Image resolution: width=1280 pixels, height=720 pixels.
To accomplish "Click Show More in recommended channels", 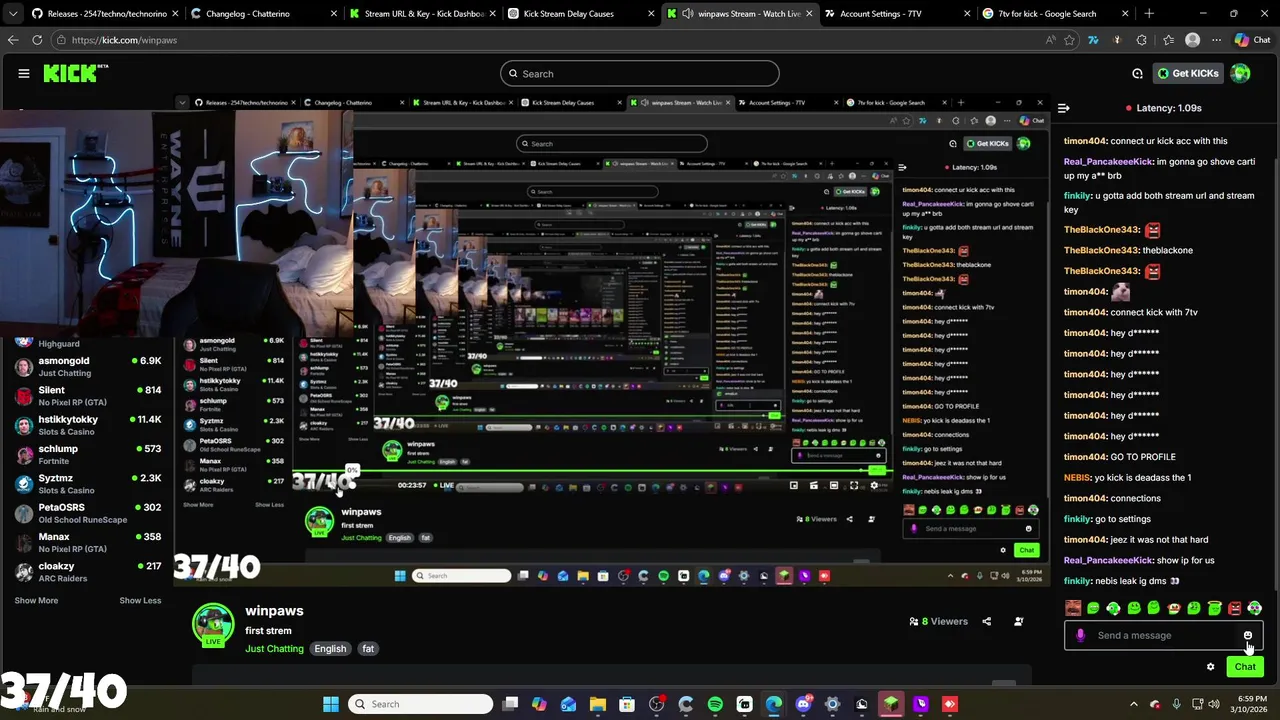I will [36, 601].
